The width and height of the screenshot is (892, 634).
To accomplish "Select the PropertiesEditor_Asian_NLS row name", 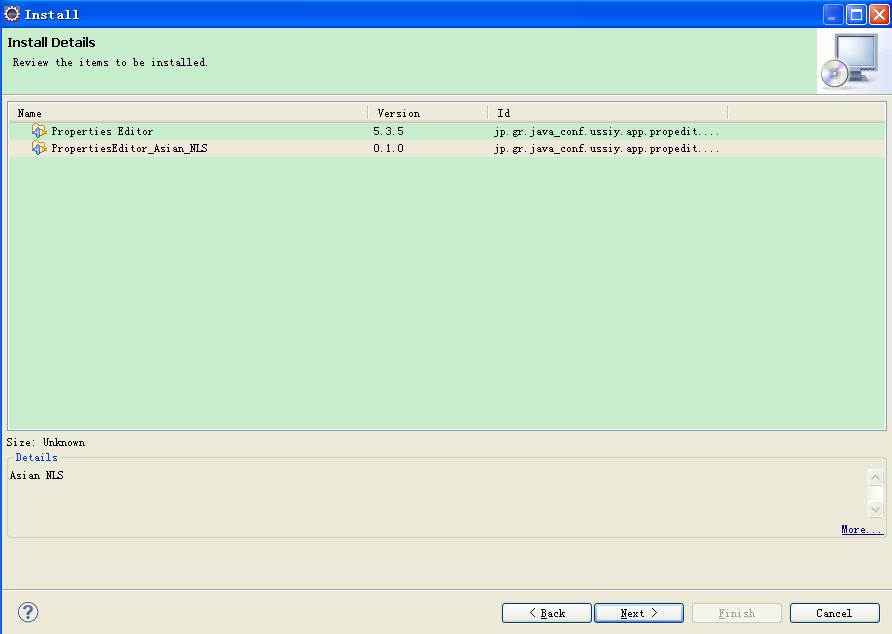I will pos(129,149).
